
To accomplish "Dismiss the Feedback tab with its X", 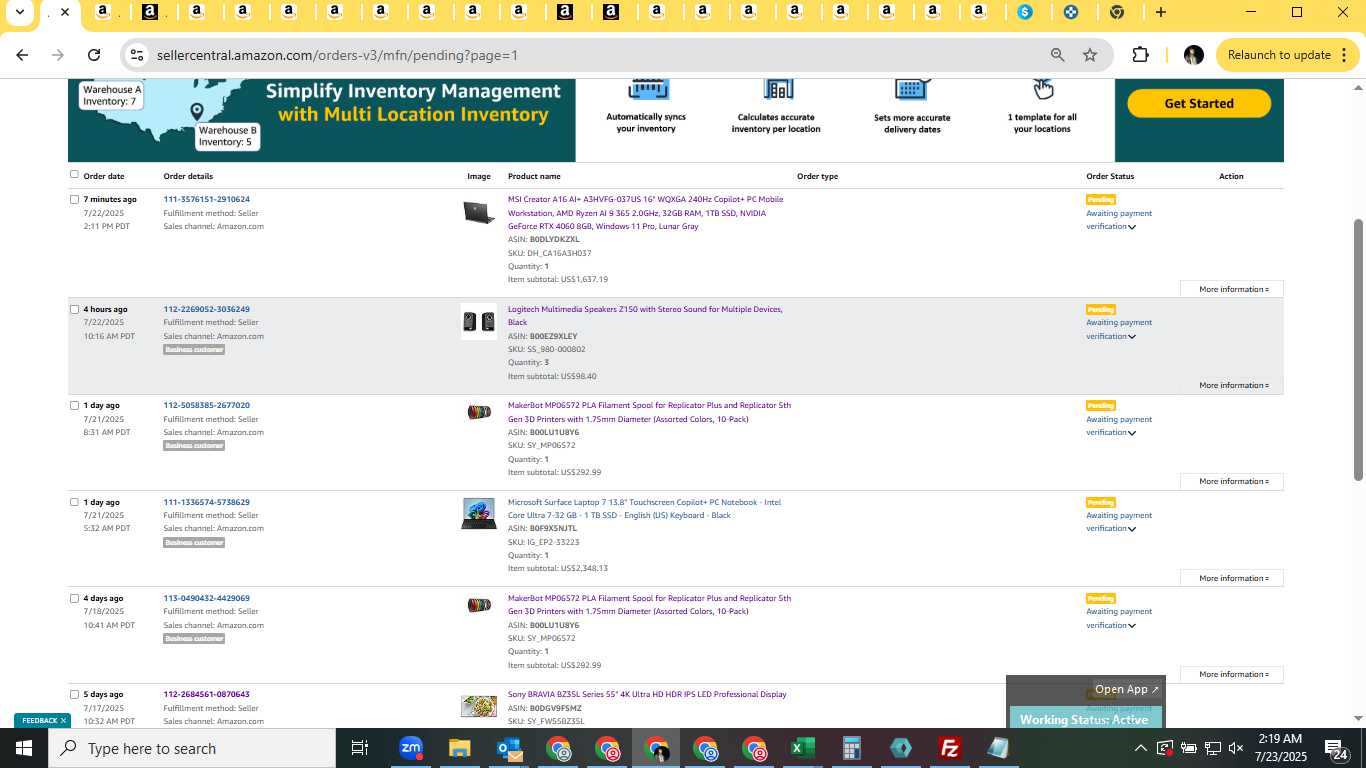I will [63, 720].
